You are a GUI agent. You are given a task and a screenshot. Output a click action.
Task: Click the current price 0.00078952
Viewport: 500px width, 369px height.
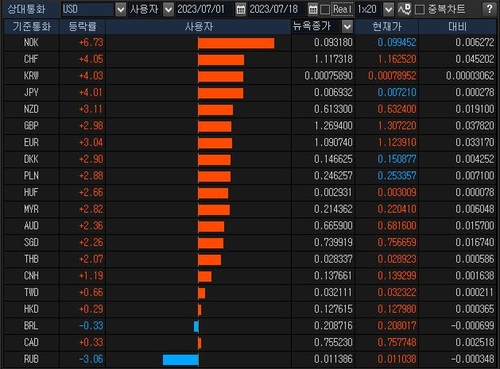point(392,76)
